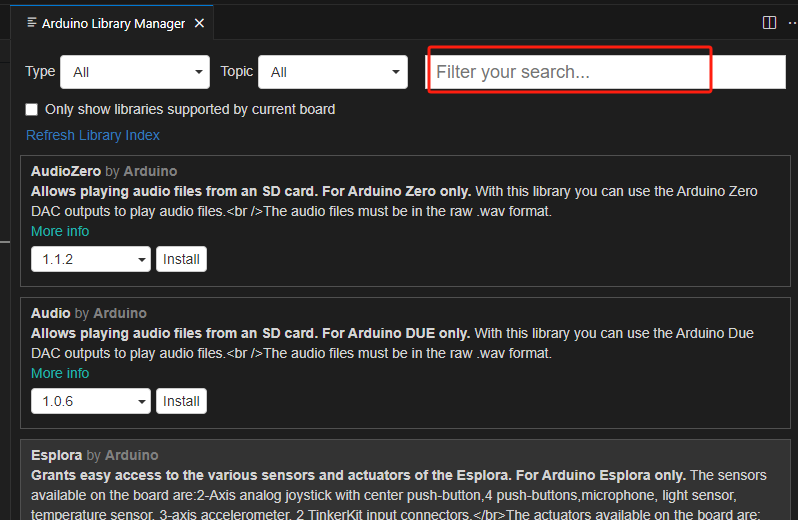Enable only libraries supported by current board
The image size is (798, 520).
point(32,109)
